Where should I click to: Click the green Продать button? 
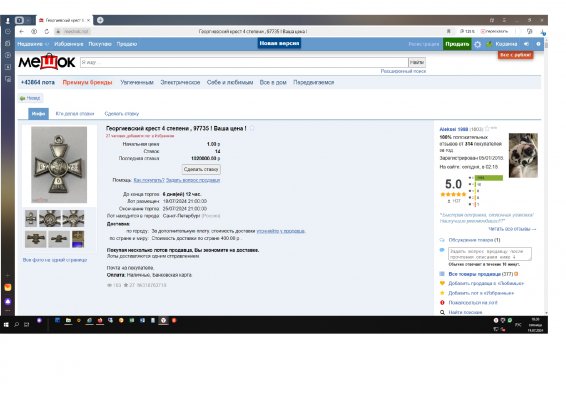457,44
